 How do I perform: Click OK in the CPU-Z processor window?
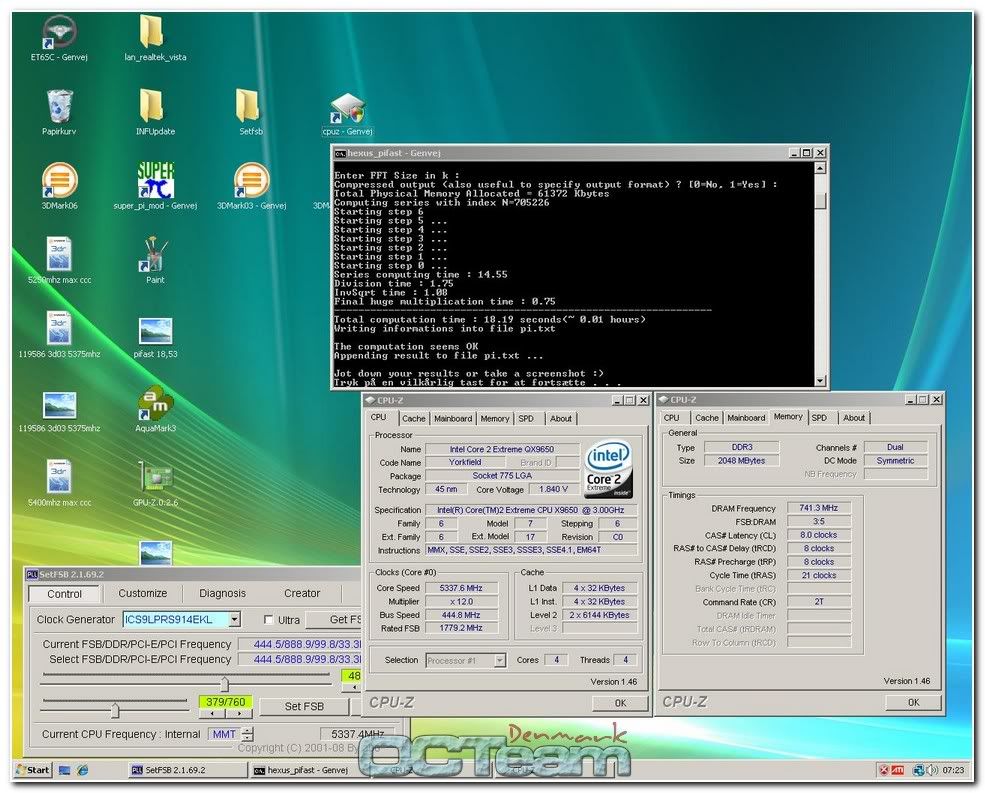click(620, 703)
